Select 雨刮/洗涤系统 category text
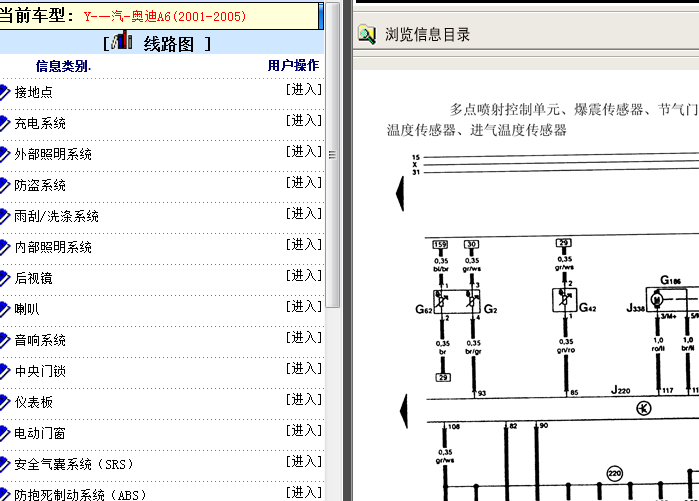This screenshot has height=501, width=699. (57, 216)
